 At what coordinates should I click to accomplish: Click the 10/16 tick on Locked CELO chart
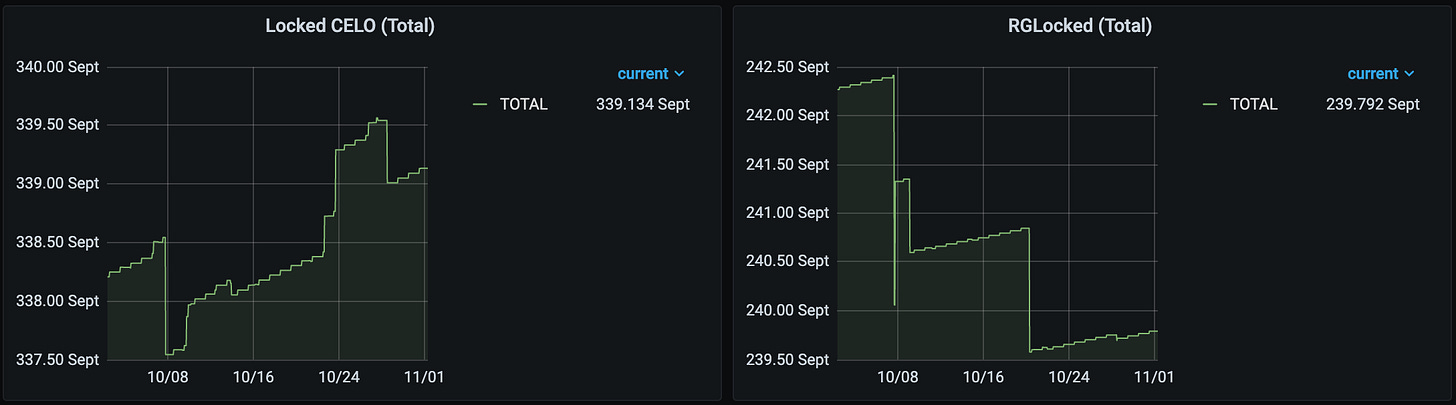253,377
